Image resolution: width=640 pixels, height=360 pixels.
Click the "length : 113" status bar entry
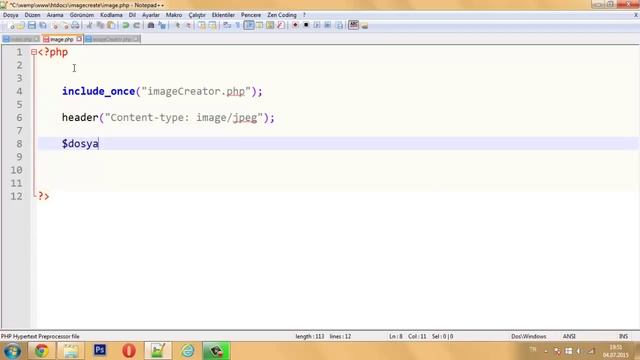click(309, 336)
